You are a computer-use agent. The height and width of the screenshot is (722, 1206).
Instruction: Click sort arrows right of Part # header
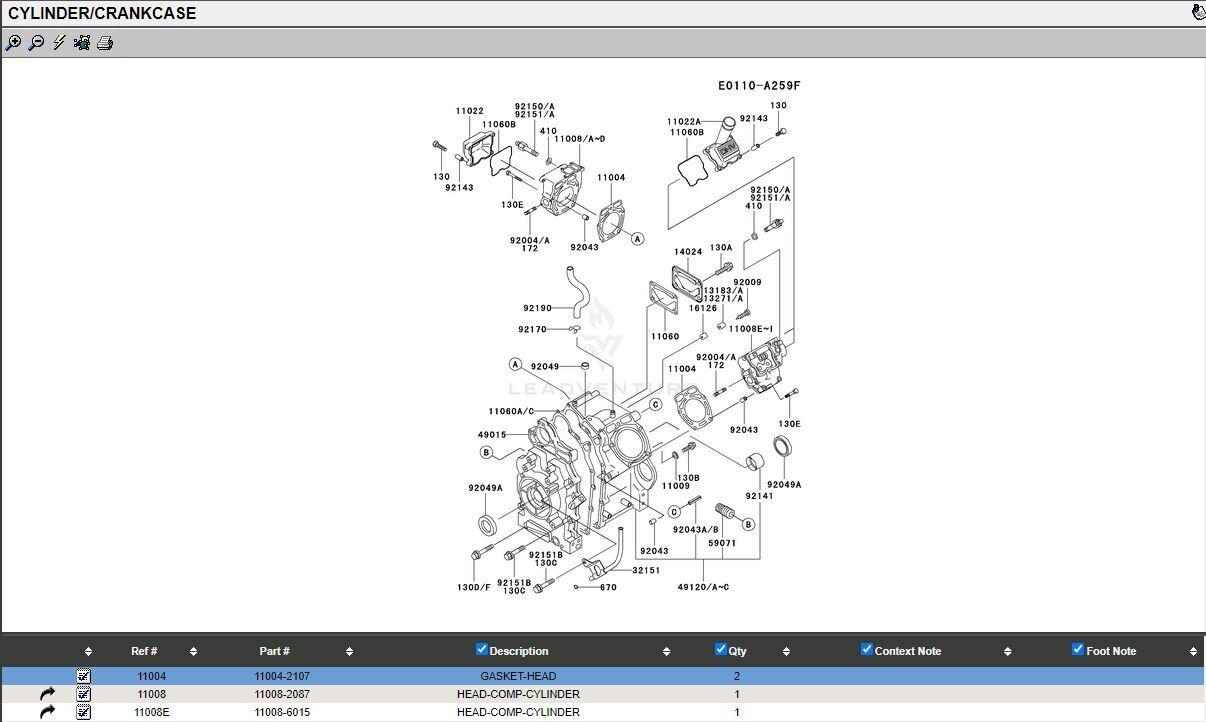(349, 652)
